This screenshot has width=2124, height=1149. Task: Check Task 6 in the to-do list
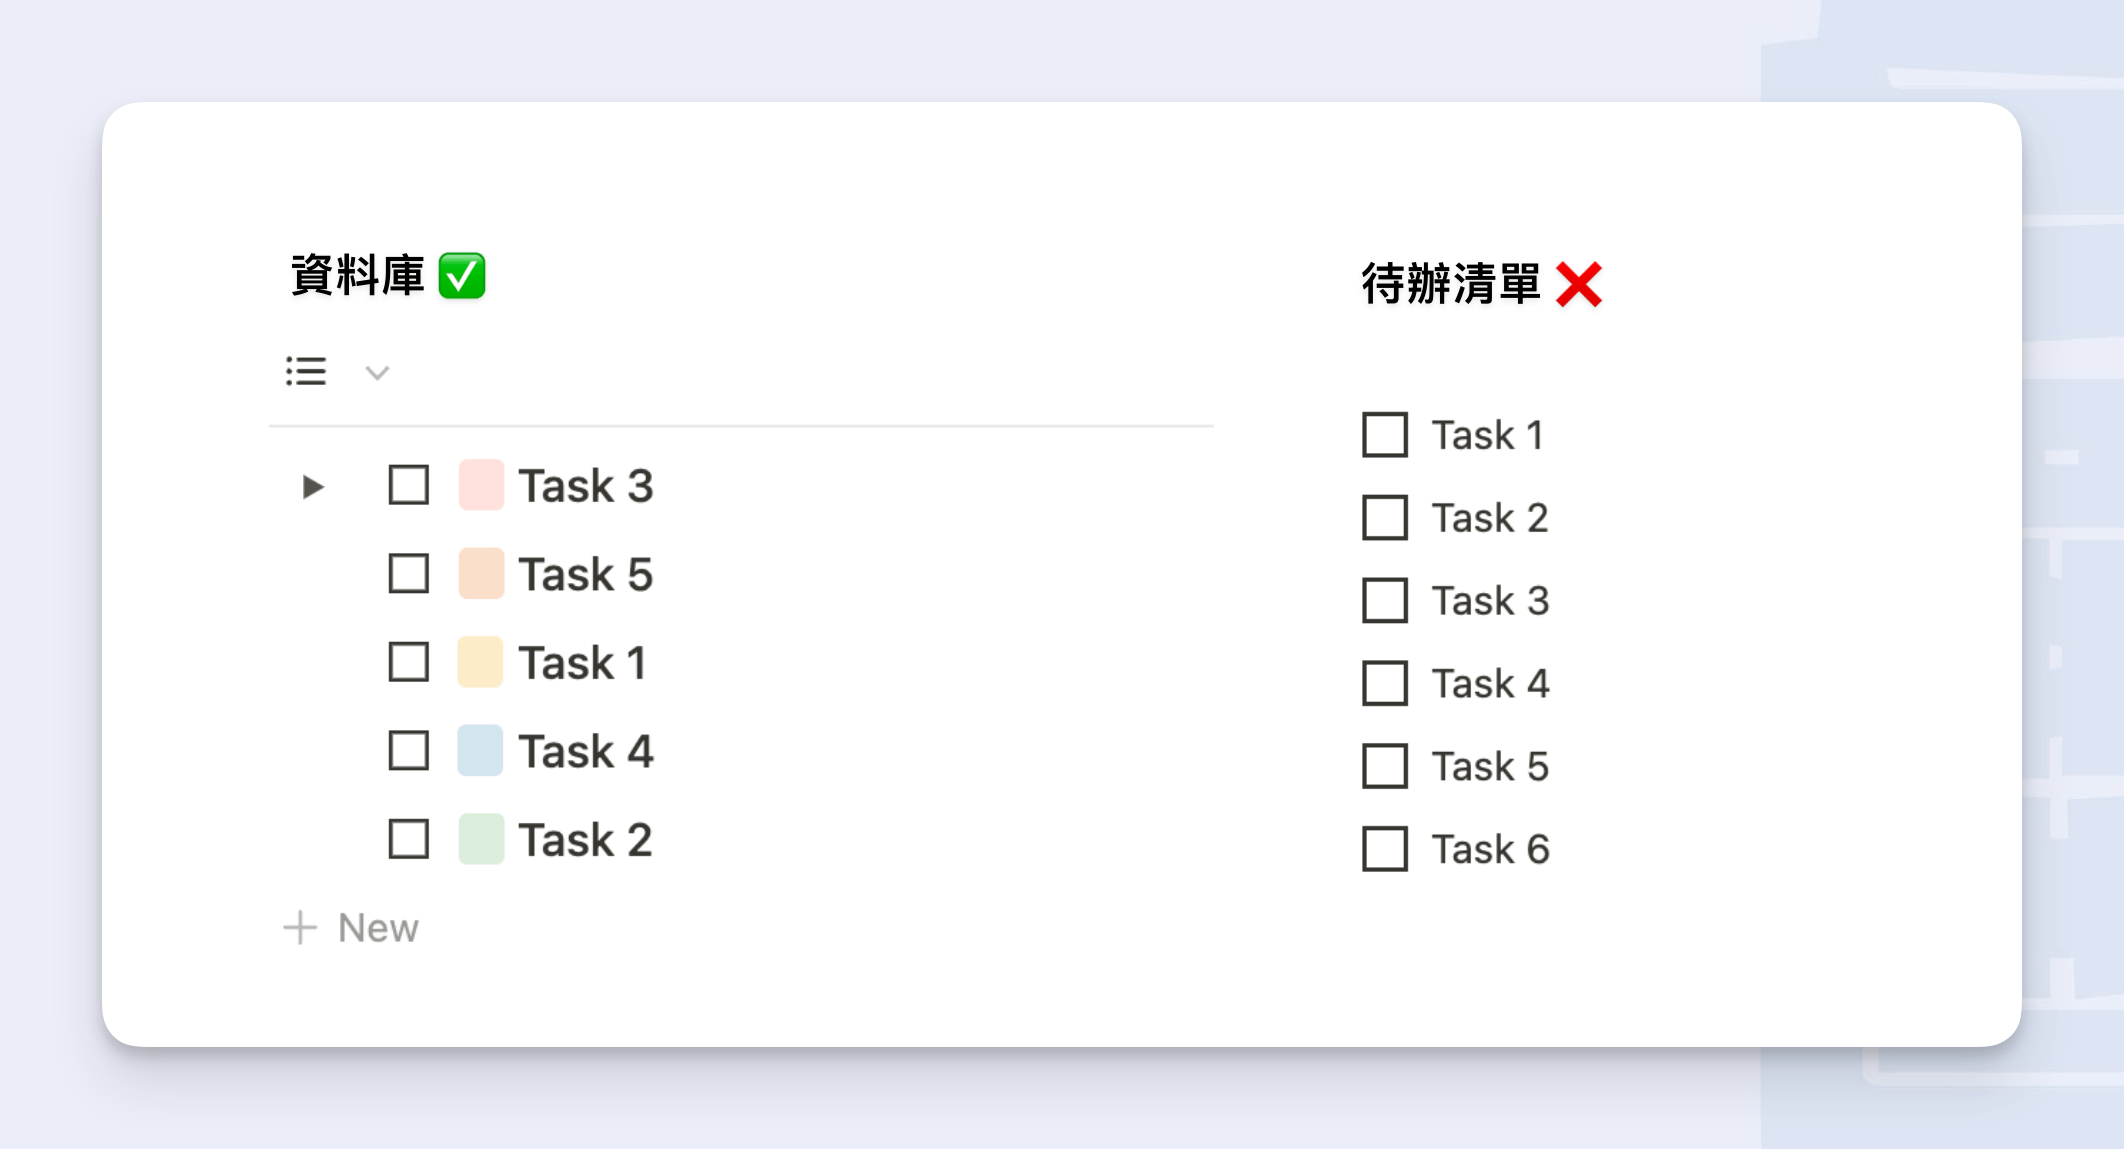pyautogui.click(x=1385, y=850)
